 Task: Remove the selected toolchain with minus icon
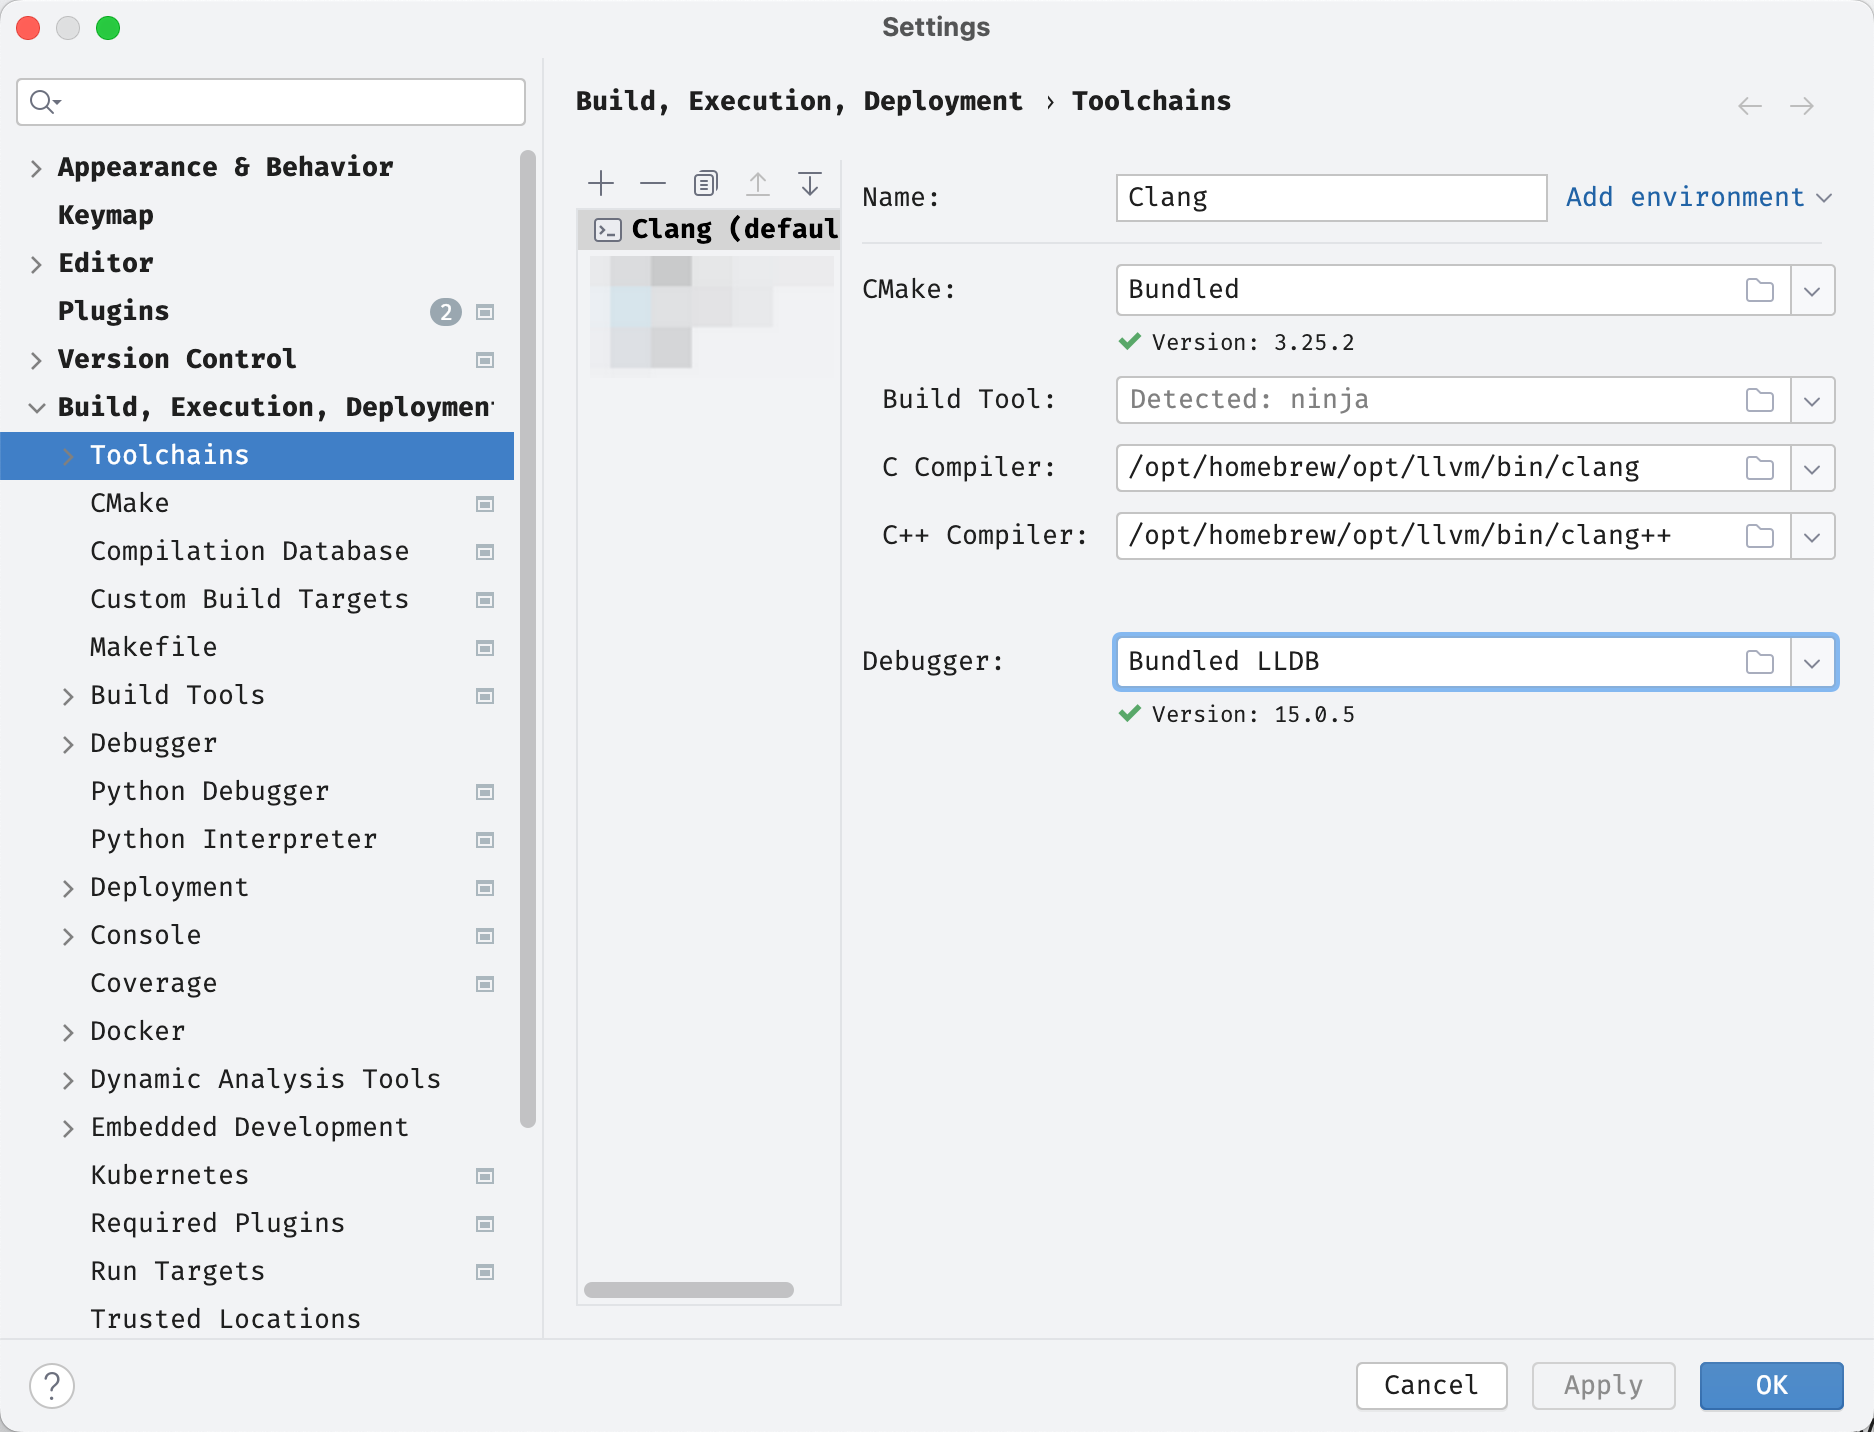point(653,183)
